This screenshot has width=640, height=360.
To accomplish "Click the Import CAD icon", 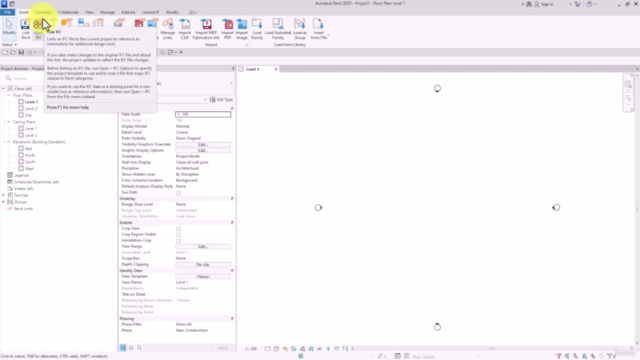I will pyautogui.click(x=184, y=29).
